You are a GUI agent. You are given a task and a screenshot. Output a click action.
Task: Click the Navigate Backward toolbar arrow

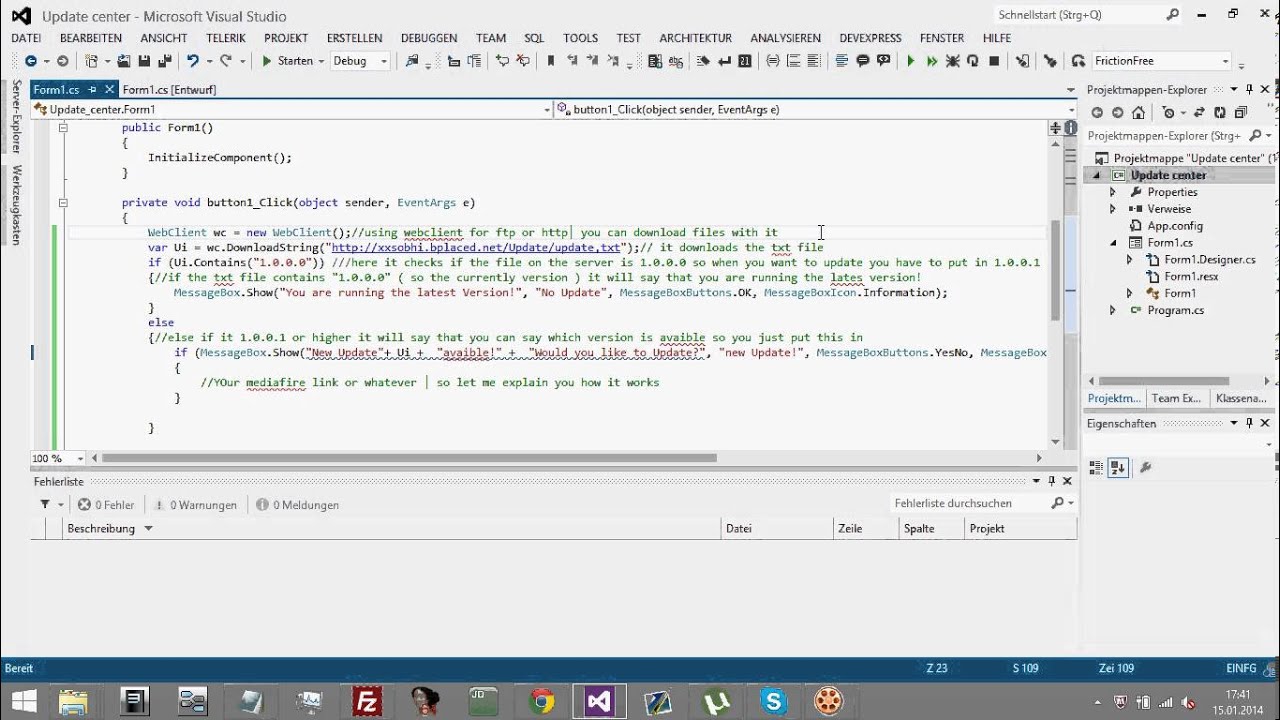click(x=31, y=61)
